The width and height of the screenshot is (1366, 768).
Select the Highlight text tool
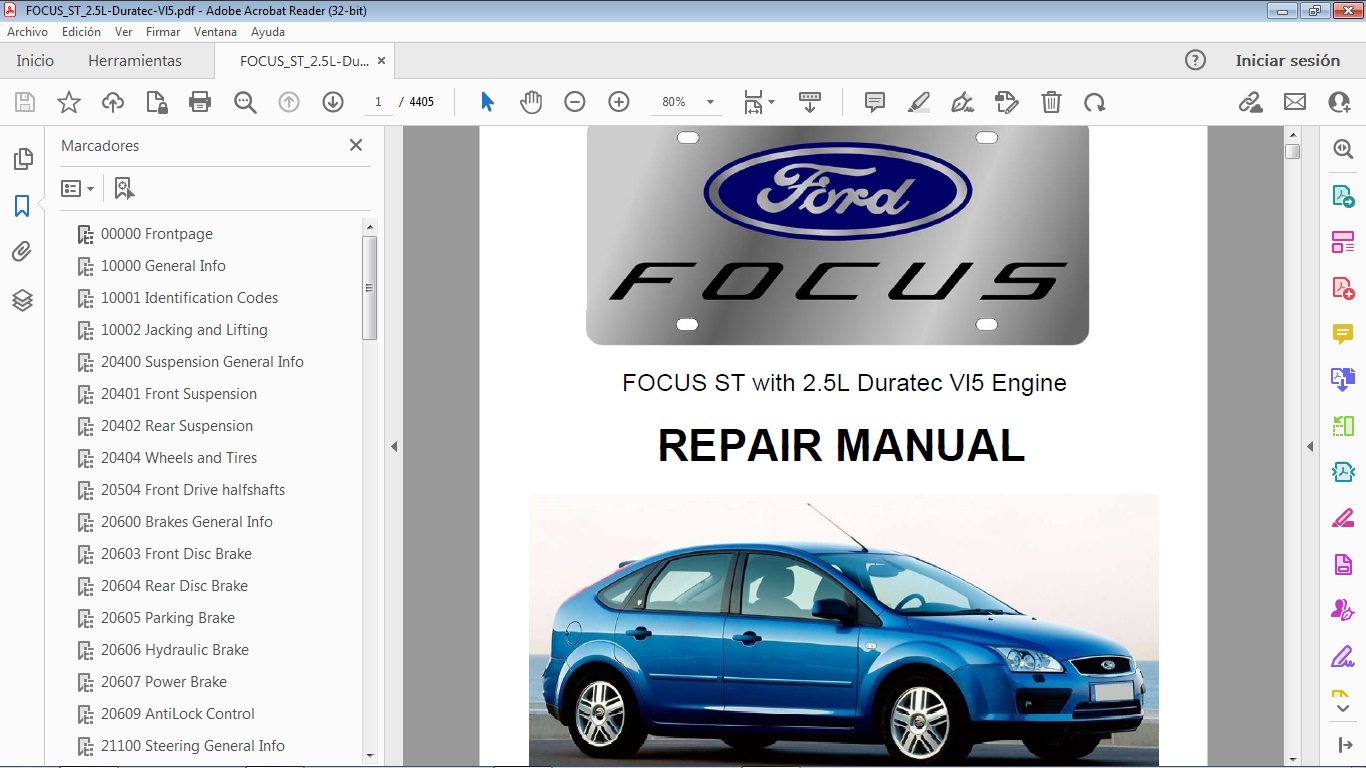click(918, 101)
